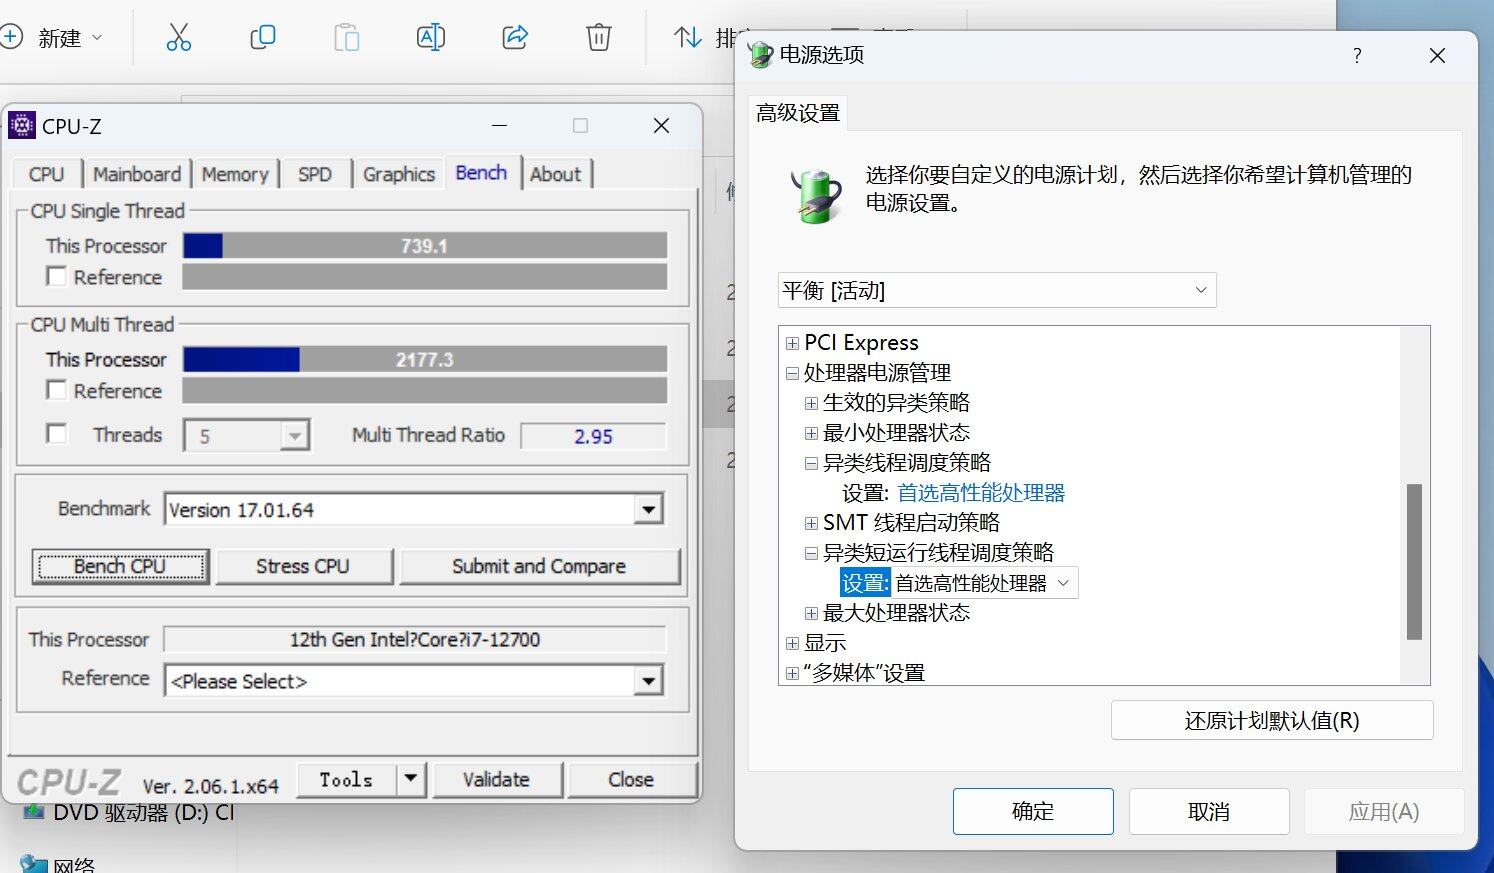Click 还原计划默认值(R) button
Screen dimensions: 1494x873
pos(1272,720)
